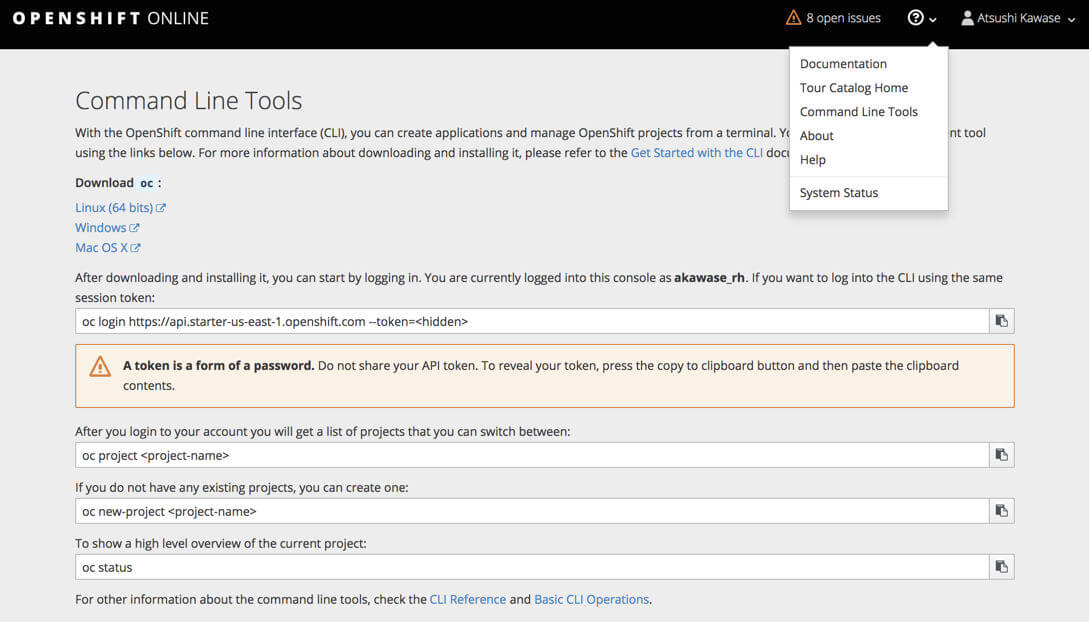1089x622 pixels.
Task: Click the warning icon in the token alert
Action: tap(100, 366)
